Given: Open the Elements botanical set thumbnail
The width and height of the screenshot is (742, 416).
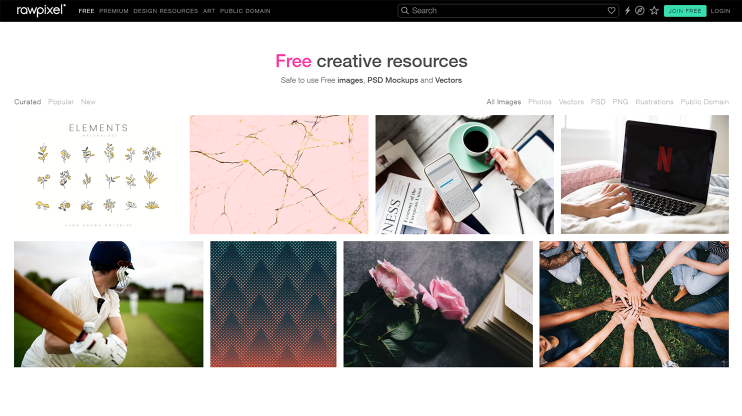Looking at the screenshot, I should (x=98, y=174).
